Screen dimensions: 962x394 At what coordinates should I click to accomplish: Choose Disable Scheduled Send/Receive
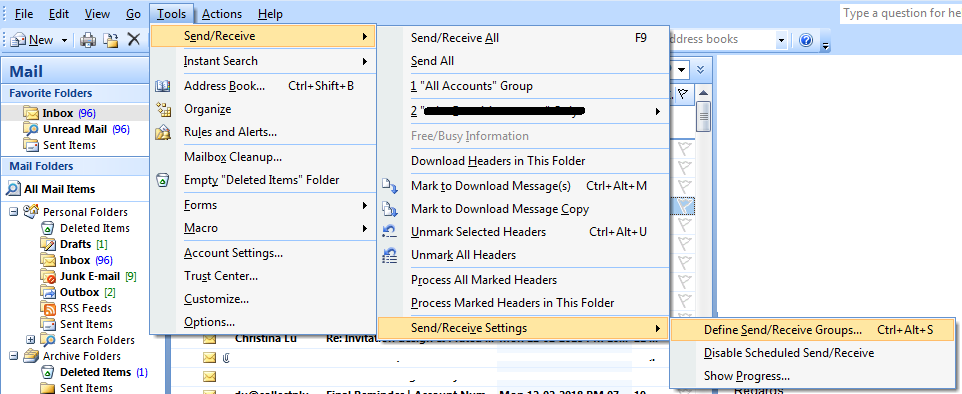813,353
